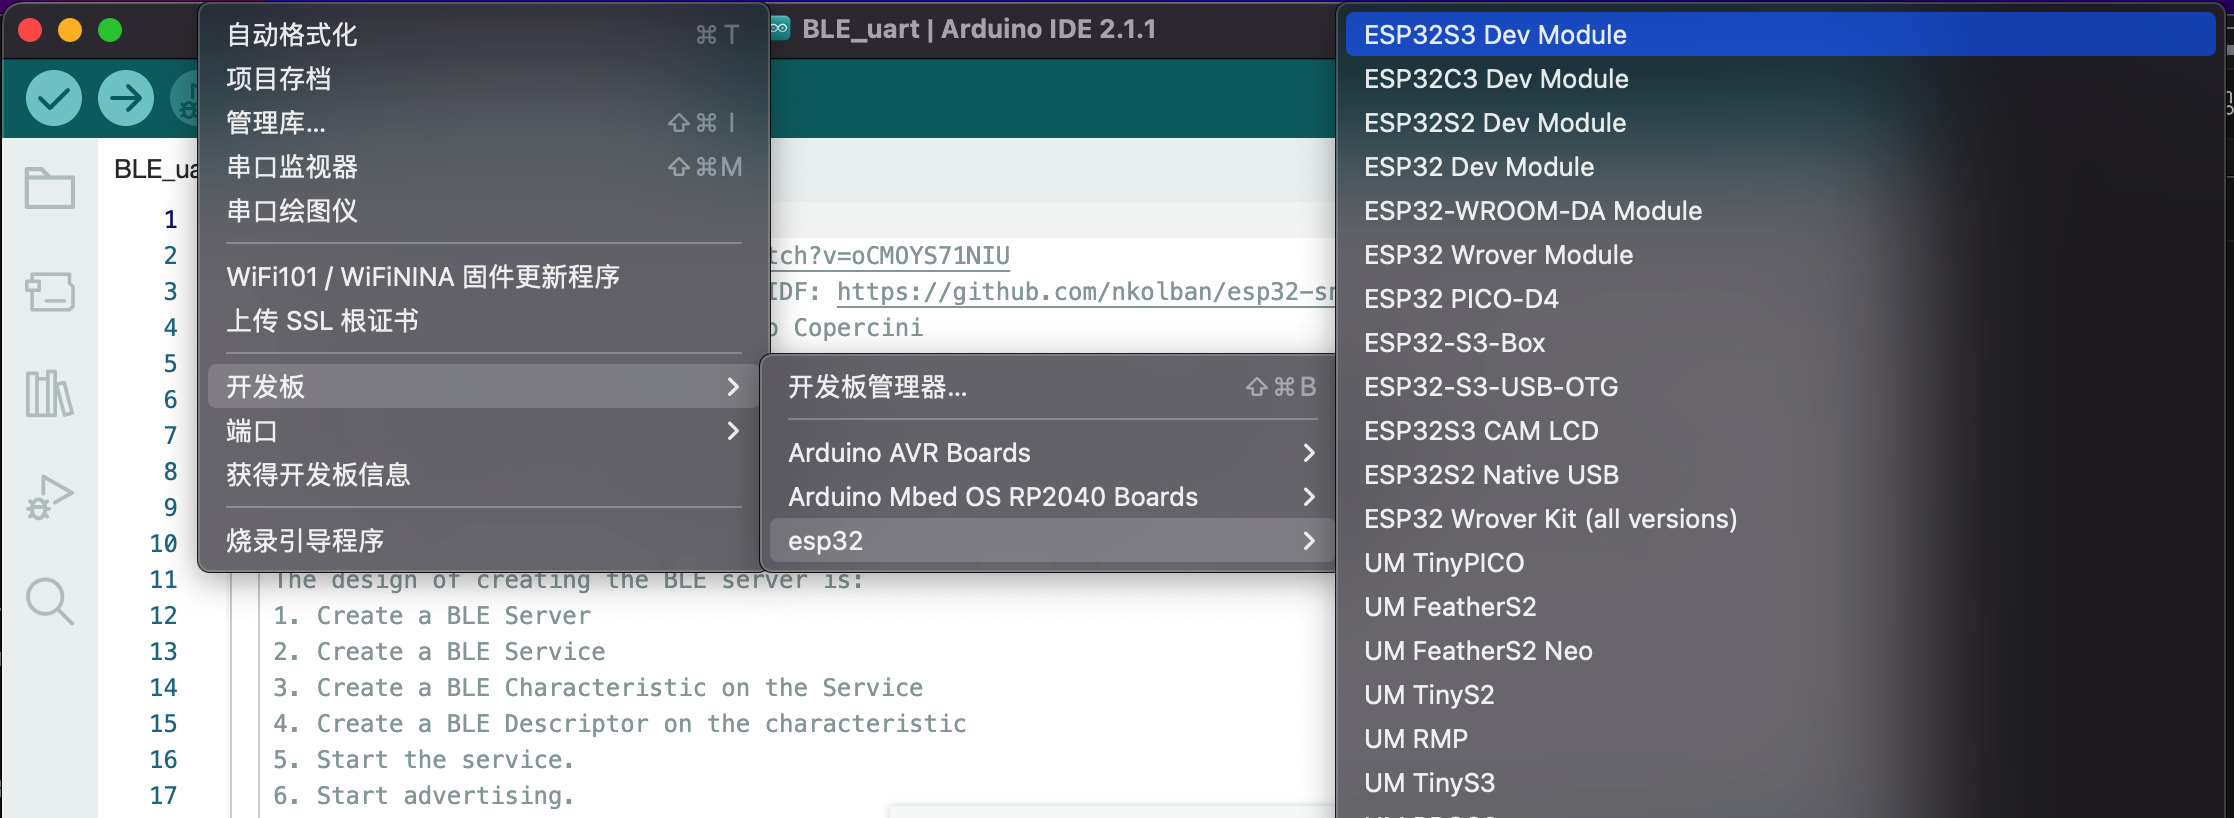Open the github.com/nkolban link in code
This screenshot has height=818, width=2234.
[x=1085, y=292]
